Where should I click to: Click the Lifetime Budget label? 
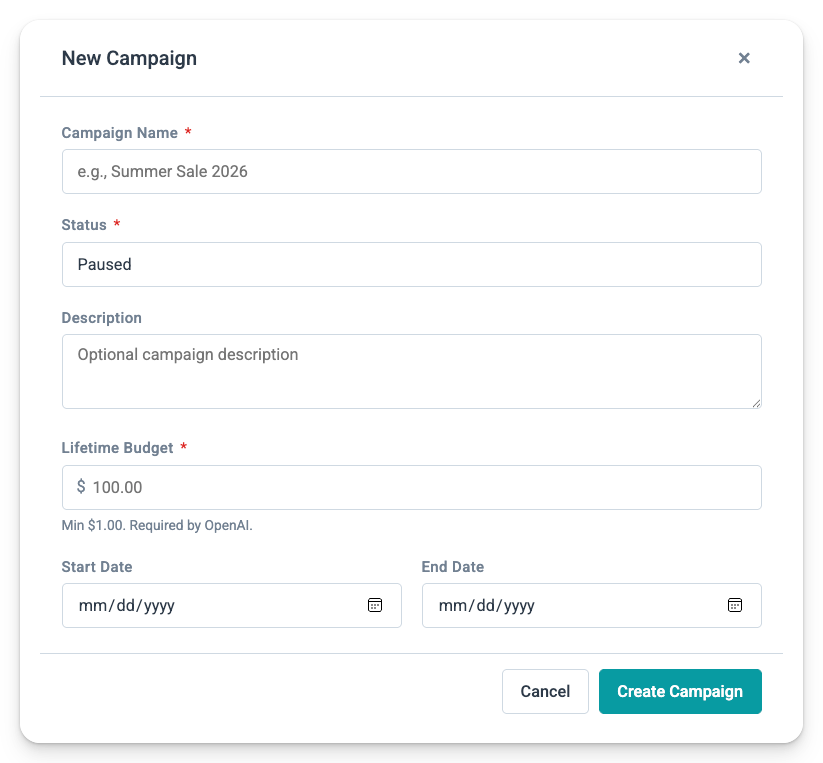(117, 447)
